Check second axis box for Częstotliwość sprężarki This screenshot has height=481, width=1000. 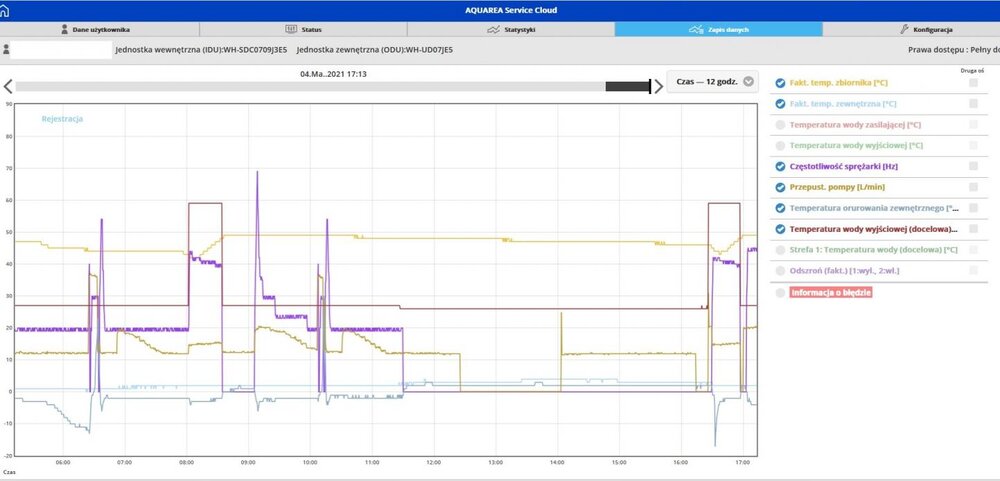coord(973,166)
